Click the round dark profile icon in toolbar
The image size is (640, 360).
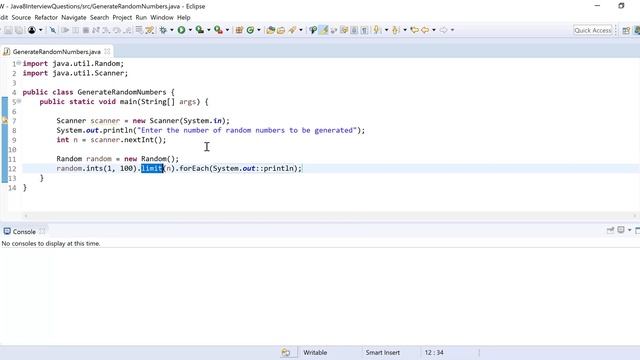[31, 30]
